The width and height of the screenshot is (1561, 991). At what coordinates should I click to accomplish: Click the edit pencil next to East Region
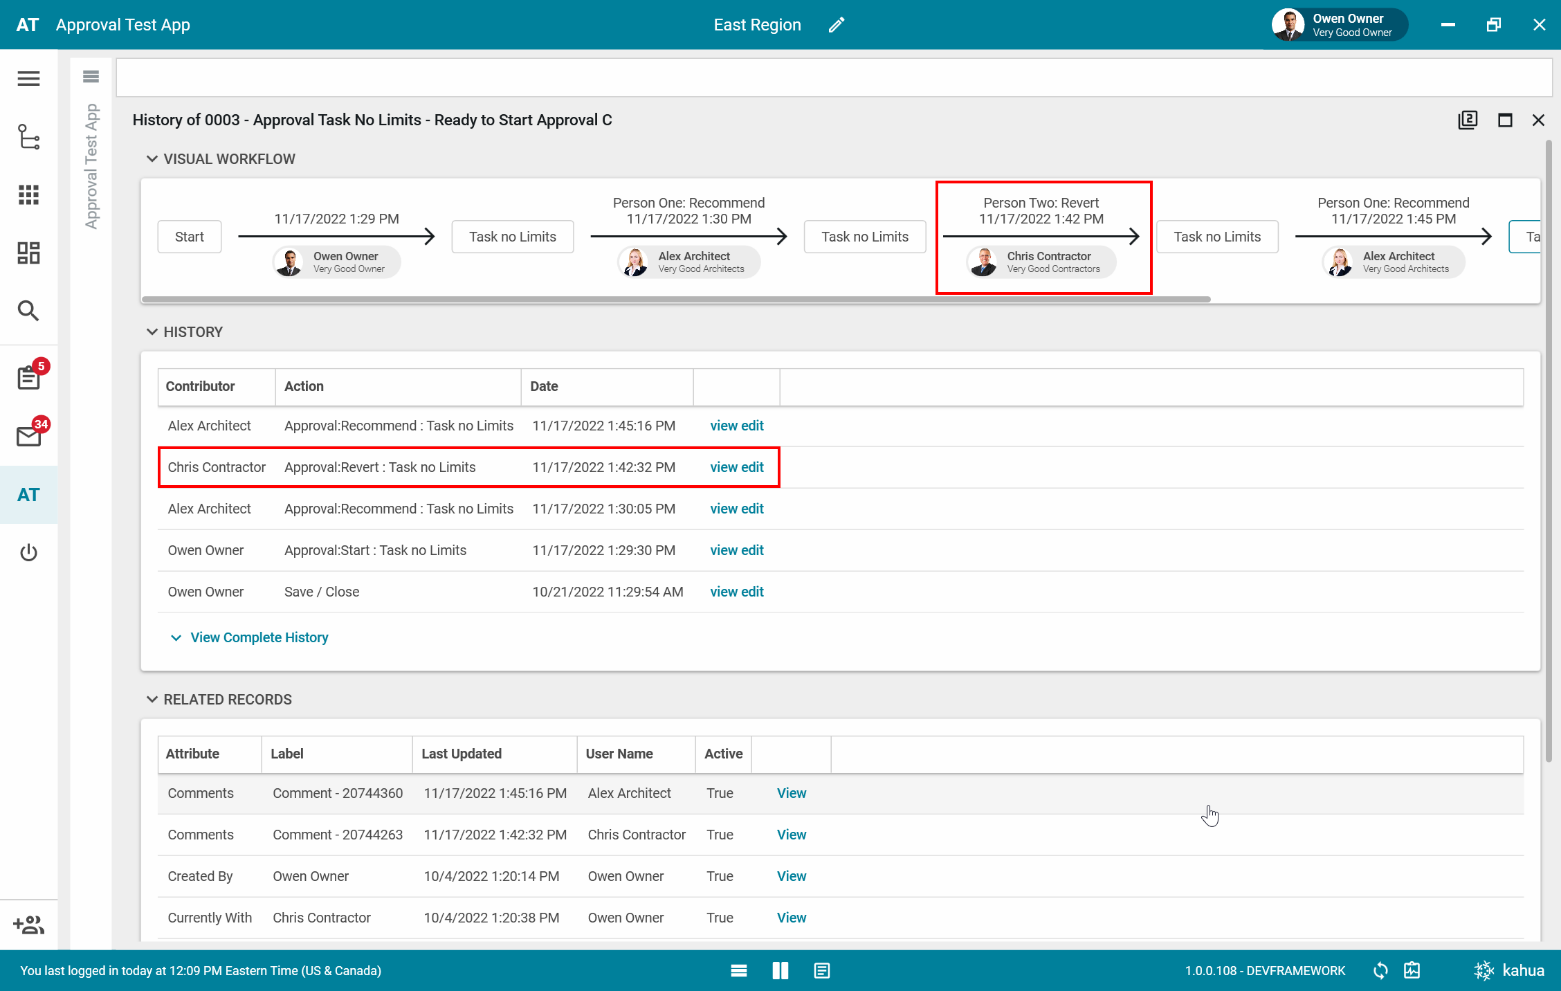(837, 25)
